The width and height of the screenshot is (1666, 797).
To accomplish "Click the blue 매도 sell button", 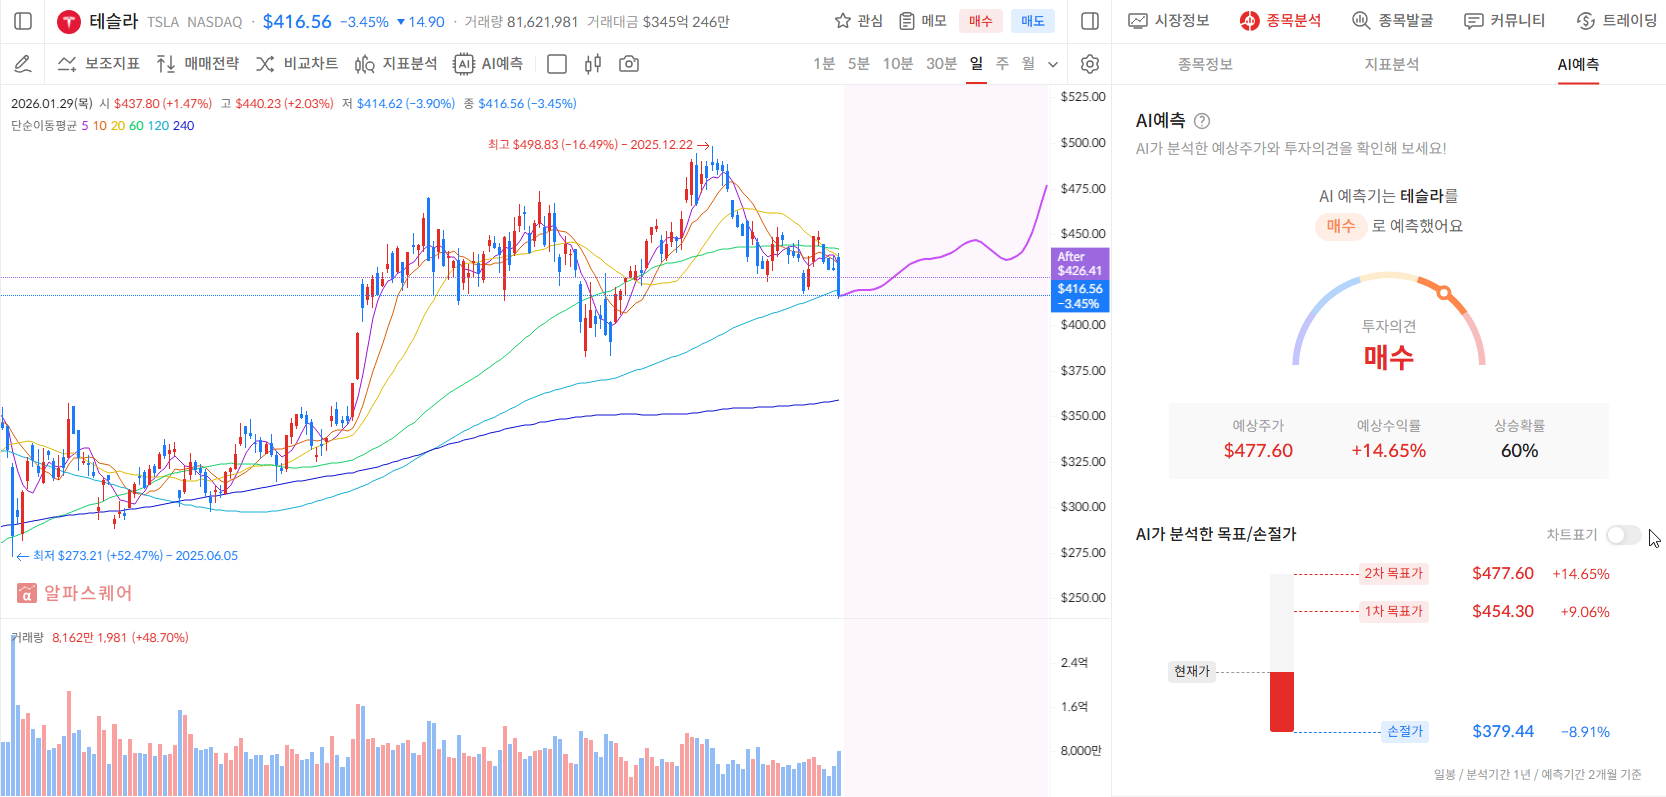I will pos(1032,21).
